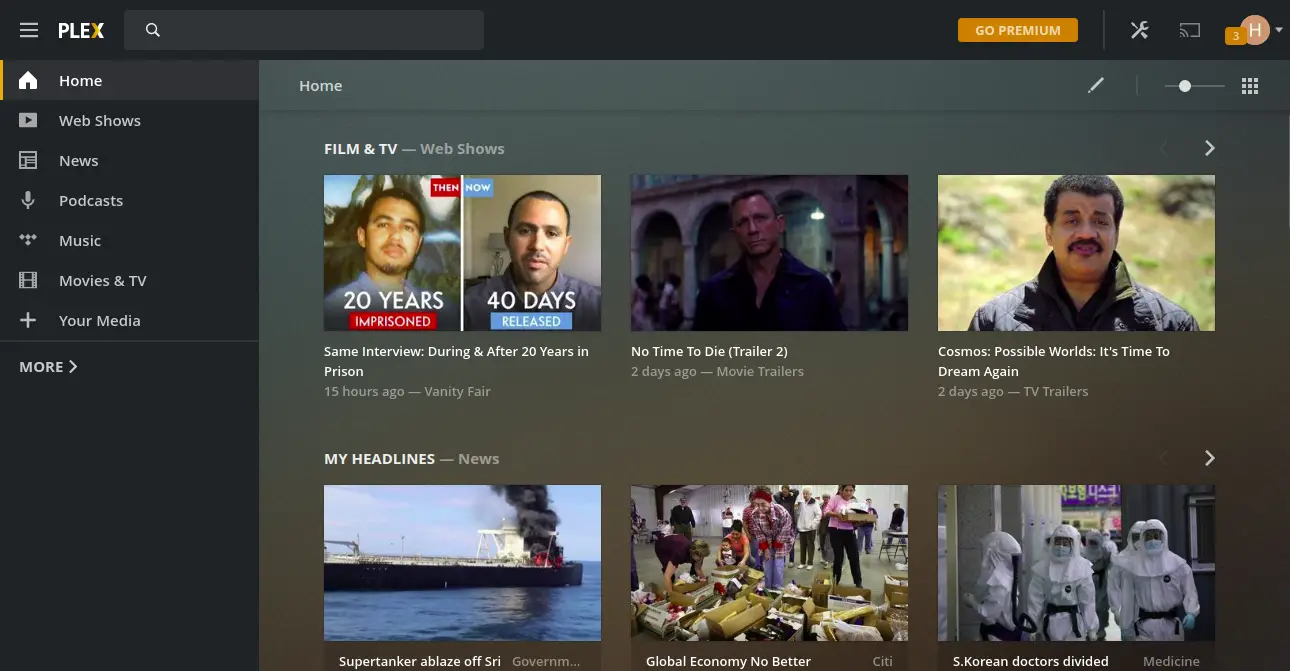Click the Medicine tag on news card
The height and width of the screenshot is (671, 1290).
1171,661
